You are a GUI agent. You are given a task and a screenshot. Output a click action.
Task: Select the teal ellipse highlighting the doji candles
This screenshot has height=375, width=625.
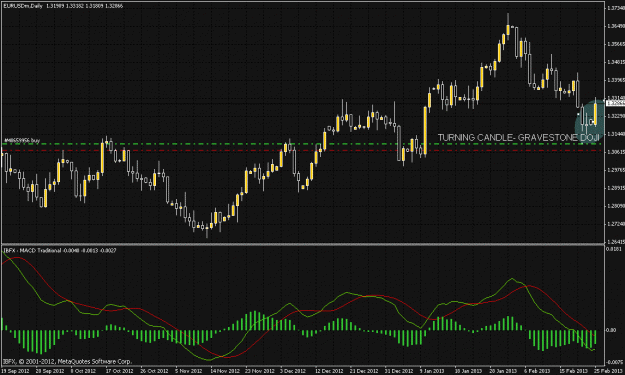click(x=589, y=123)
